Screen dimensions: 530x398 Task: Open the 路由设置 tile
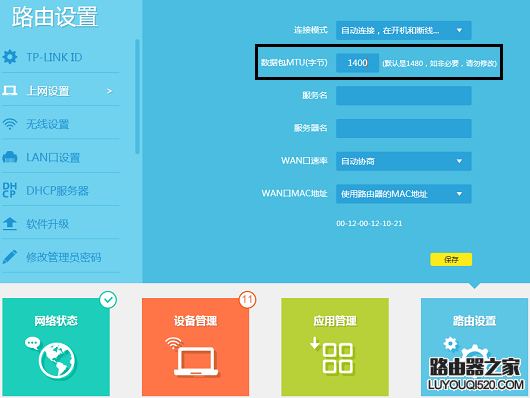pos(474,347)
